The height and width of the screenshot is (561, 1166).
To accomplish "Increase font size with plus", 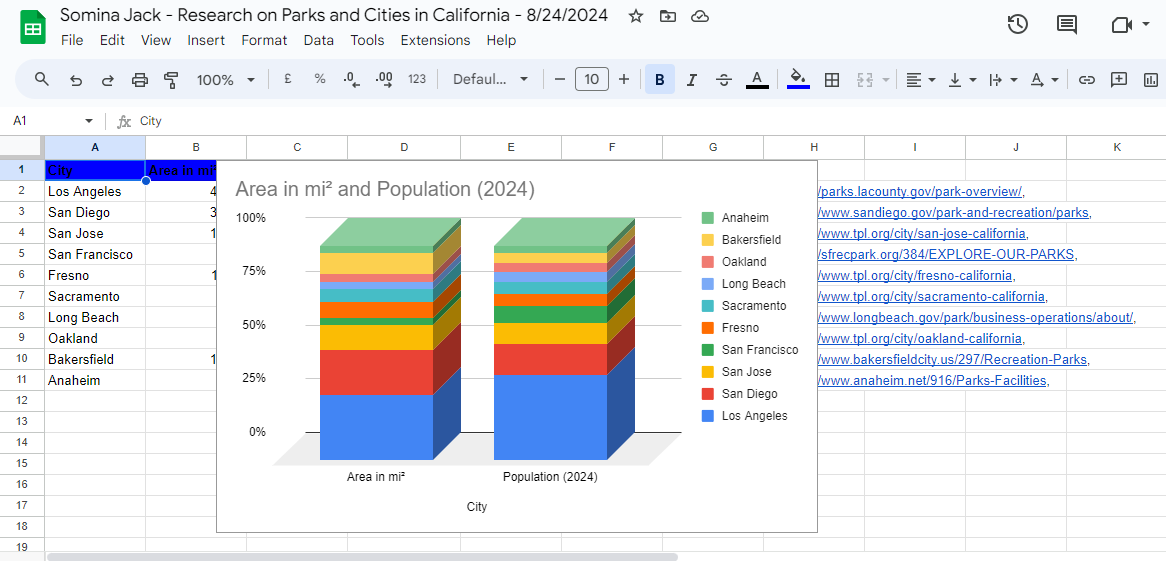I will coord(624,79).
